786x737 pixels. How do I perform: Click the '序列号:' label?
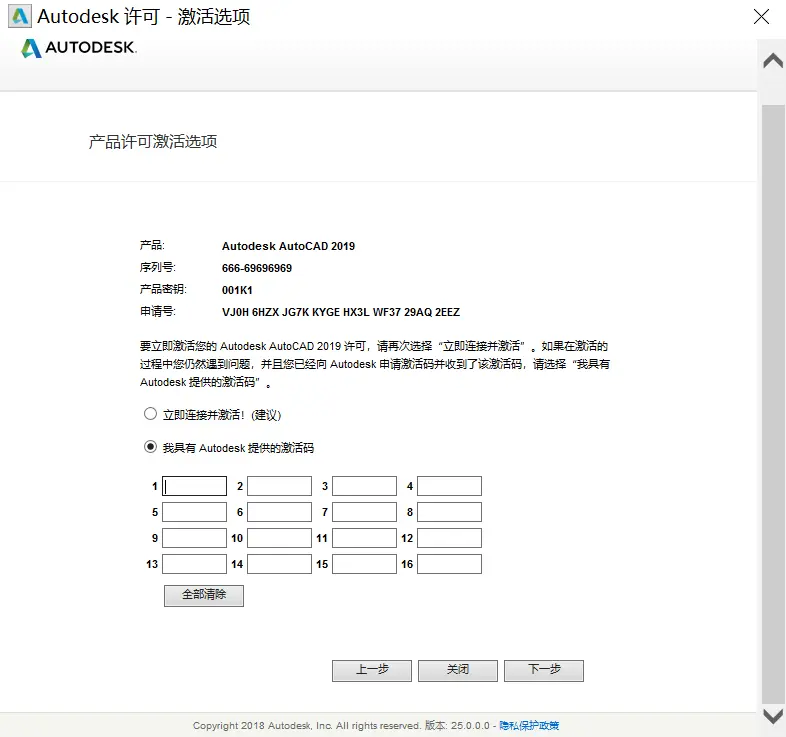pos(157,267)
